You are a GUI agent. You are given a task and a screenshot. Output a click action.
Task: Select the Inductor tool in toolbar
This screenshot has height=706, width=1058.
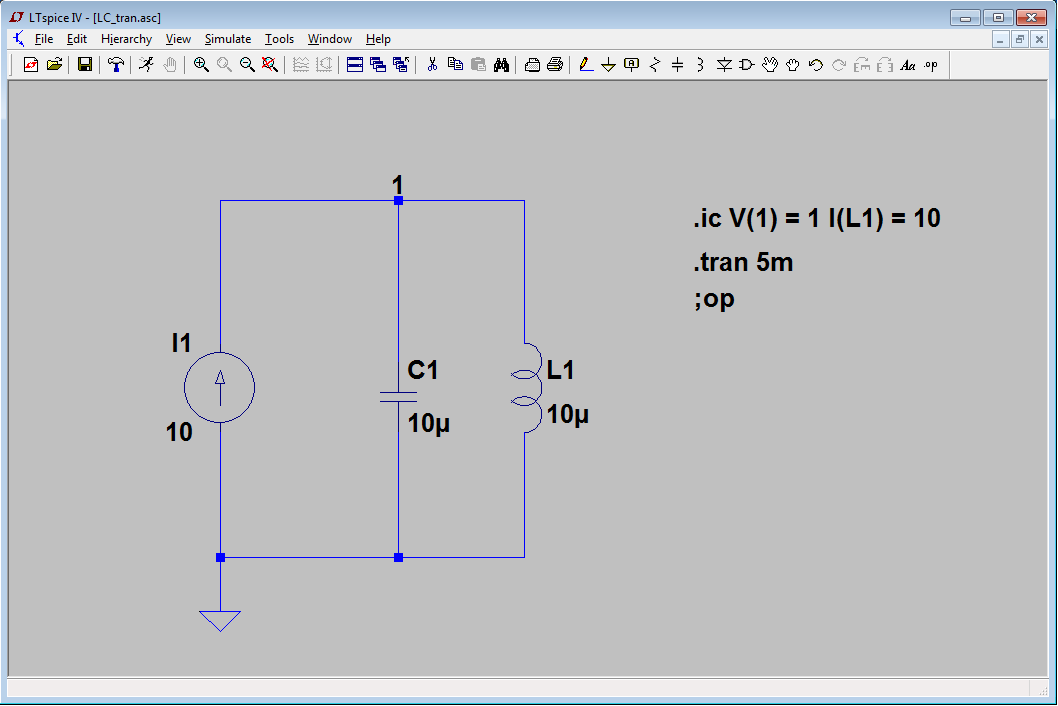pos(700,65)
